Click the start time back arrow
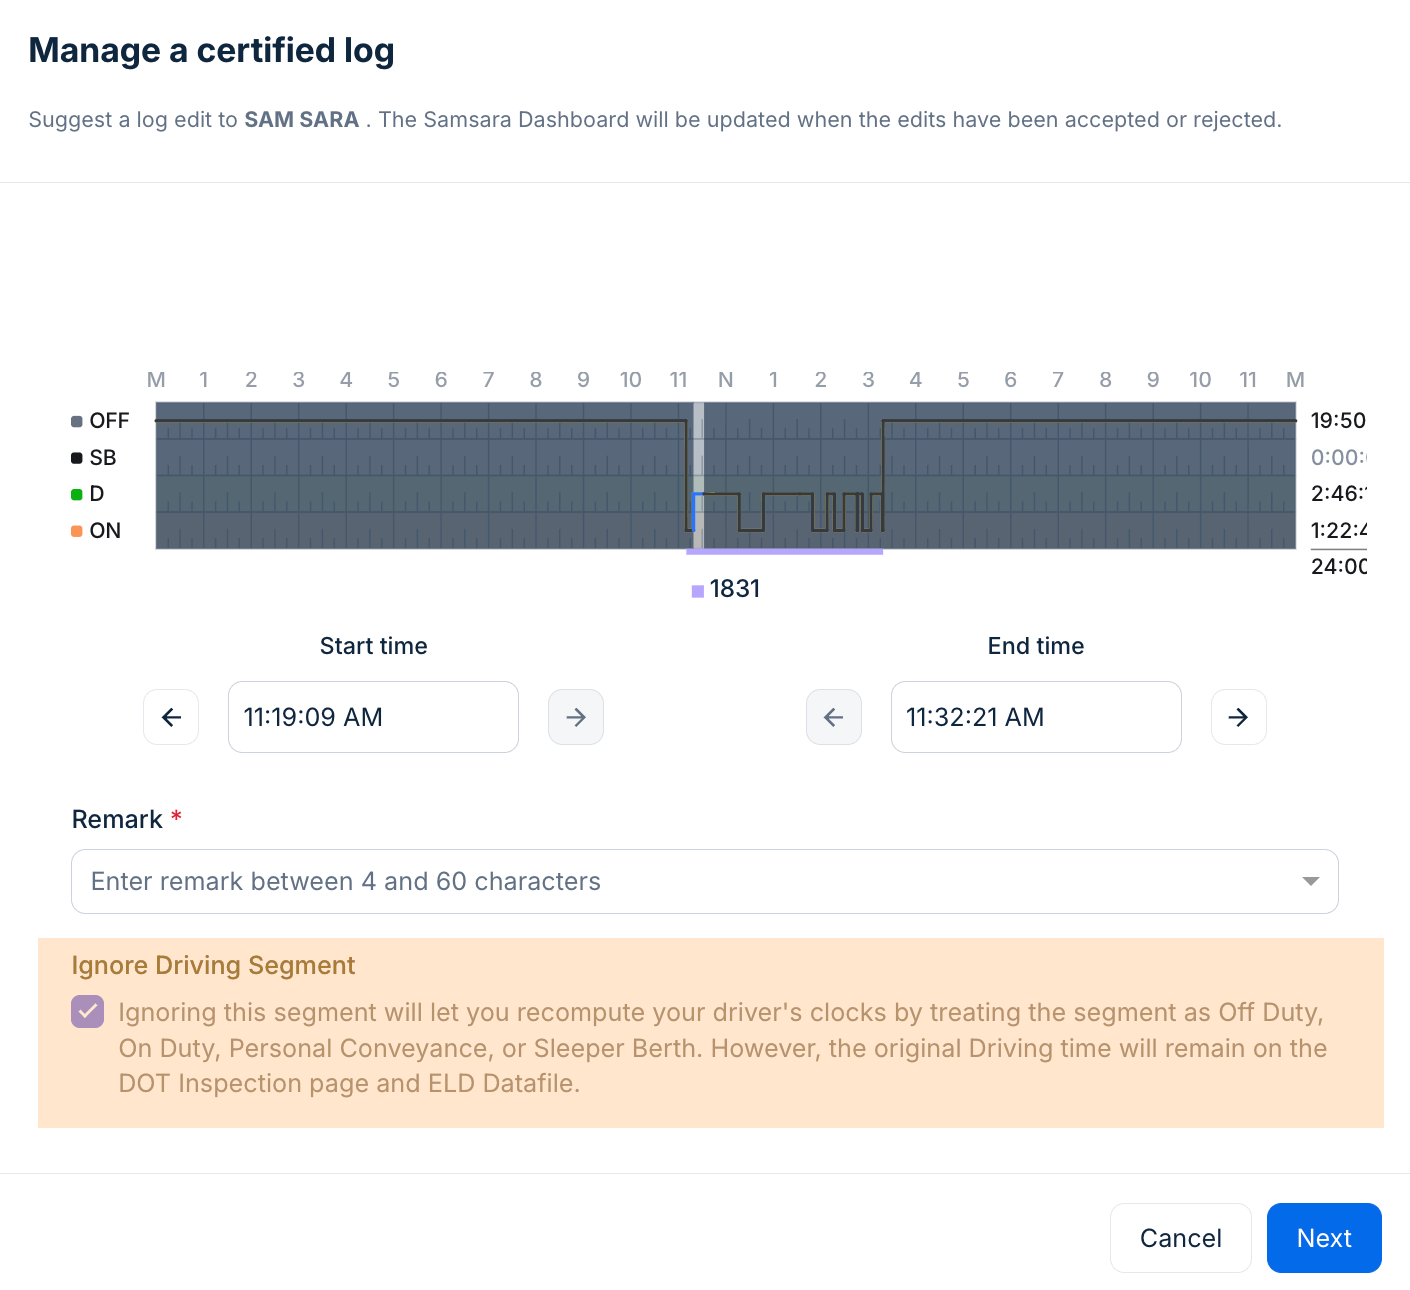Viewport: 1410px width, 1290px height. pyautogui.click(x=171, y=717)
